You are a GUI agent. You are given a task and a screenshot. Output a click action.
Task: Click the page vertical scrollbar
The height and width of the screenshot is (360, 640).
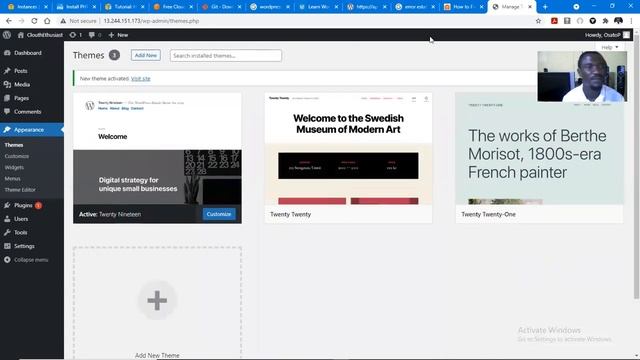pos(636,167)
